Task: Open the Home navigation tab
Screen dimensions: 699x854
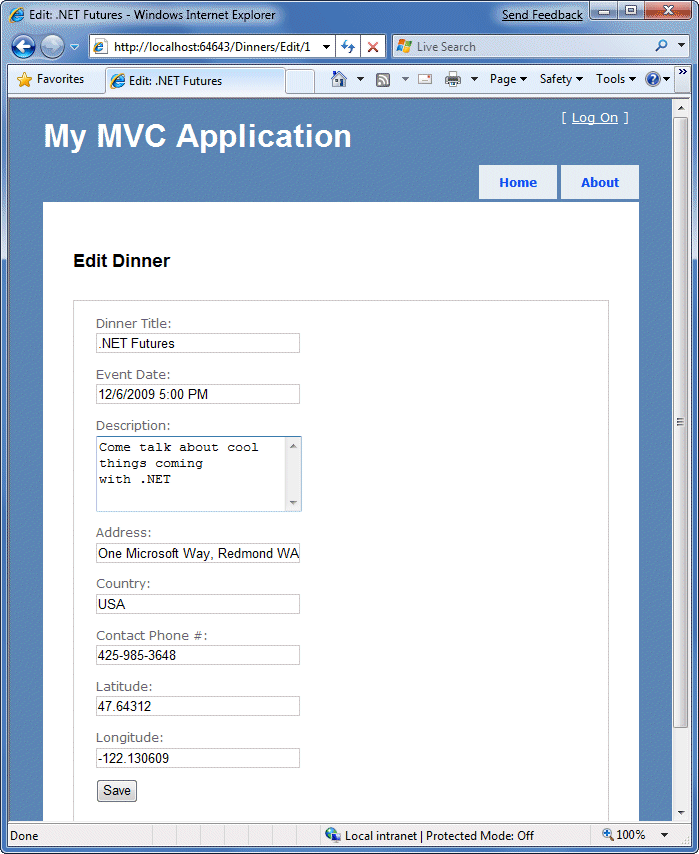Action: pos(518,182)
